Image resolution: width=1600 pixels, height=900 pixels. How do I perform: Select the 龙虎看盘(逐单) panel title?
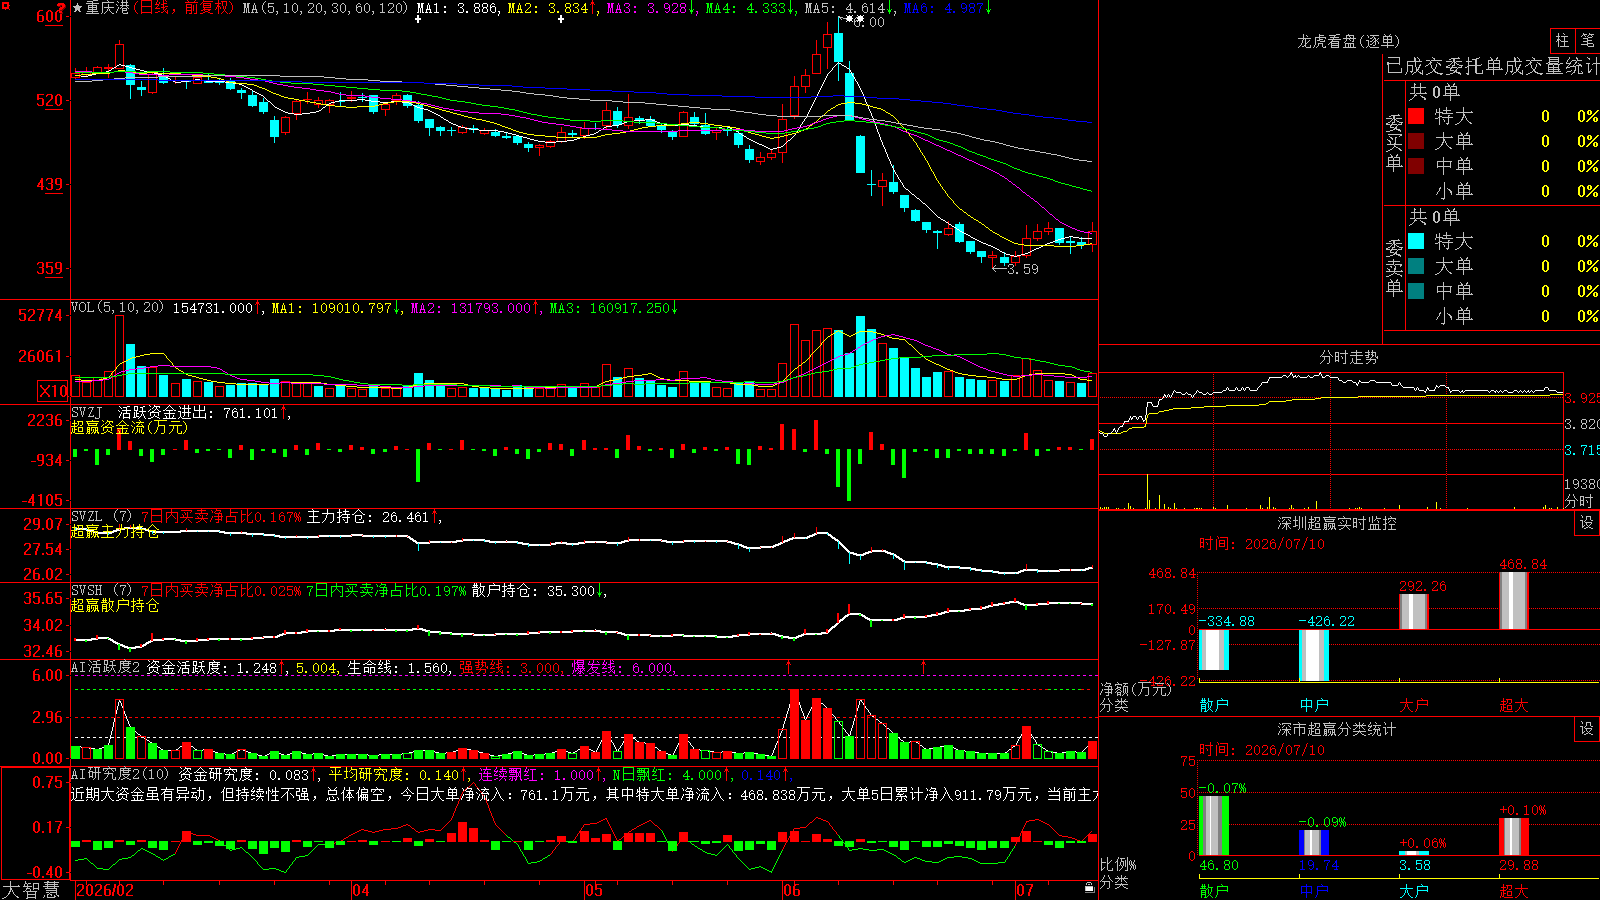coord(1348,41)
